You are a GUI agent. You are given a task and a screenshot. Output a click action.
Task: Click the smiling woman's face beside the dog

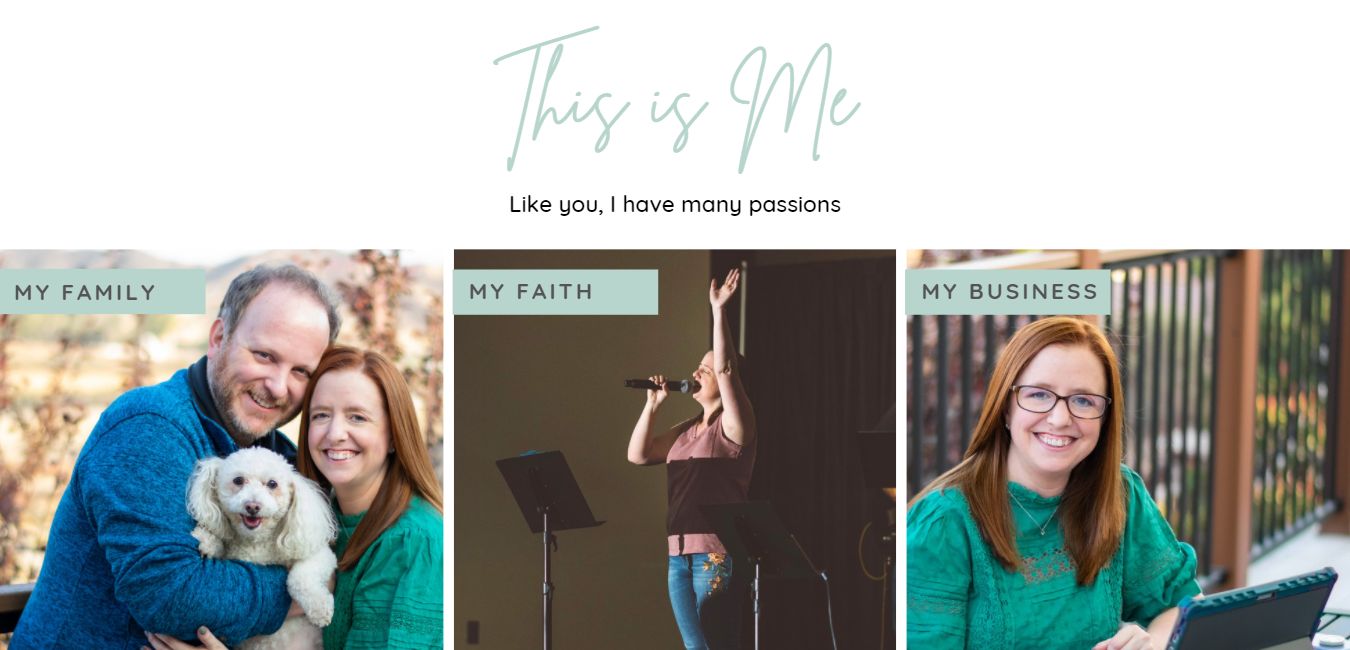pyautogui.click(x=348, y=430)
